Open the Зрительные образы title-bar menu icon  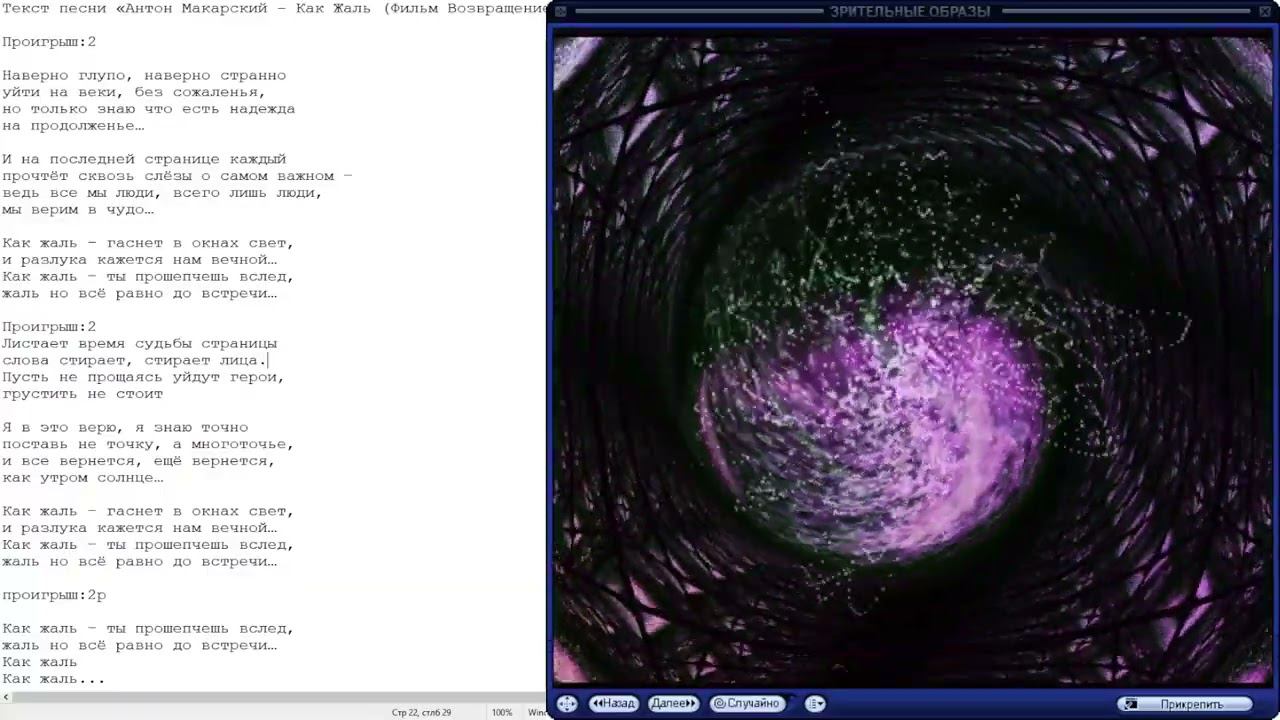561,11
